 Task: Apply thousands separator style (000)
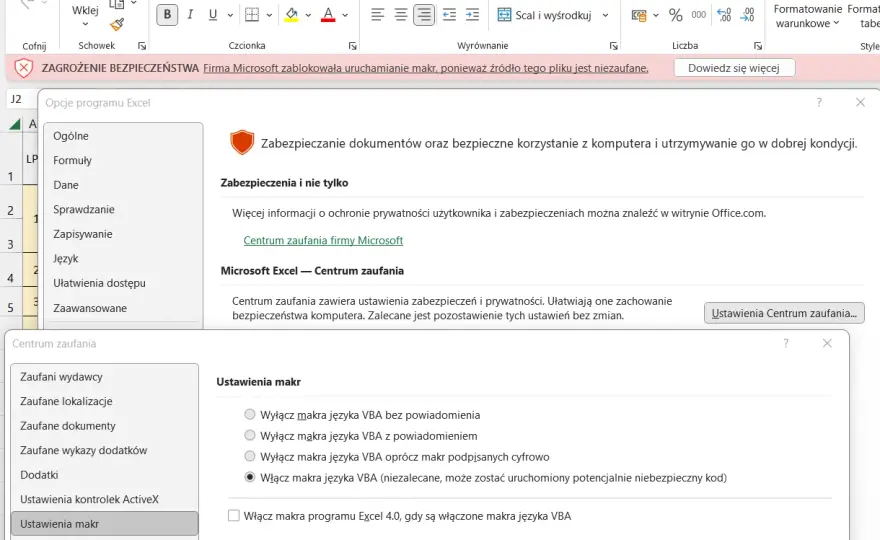point(699,15)
